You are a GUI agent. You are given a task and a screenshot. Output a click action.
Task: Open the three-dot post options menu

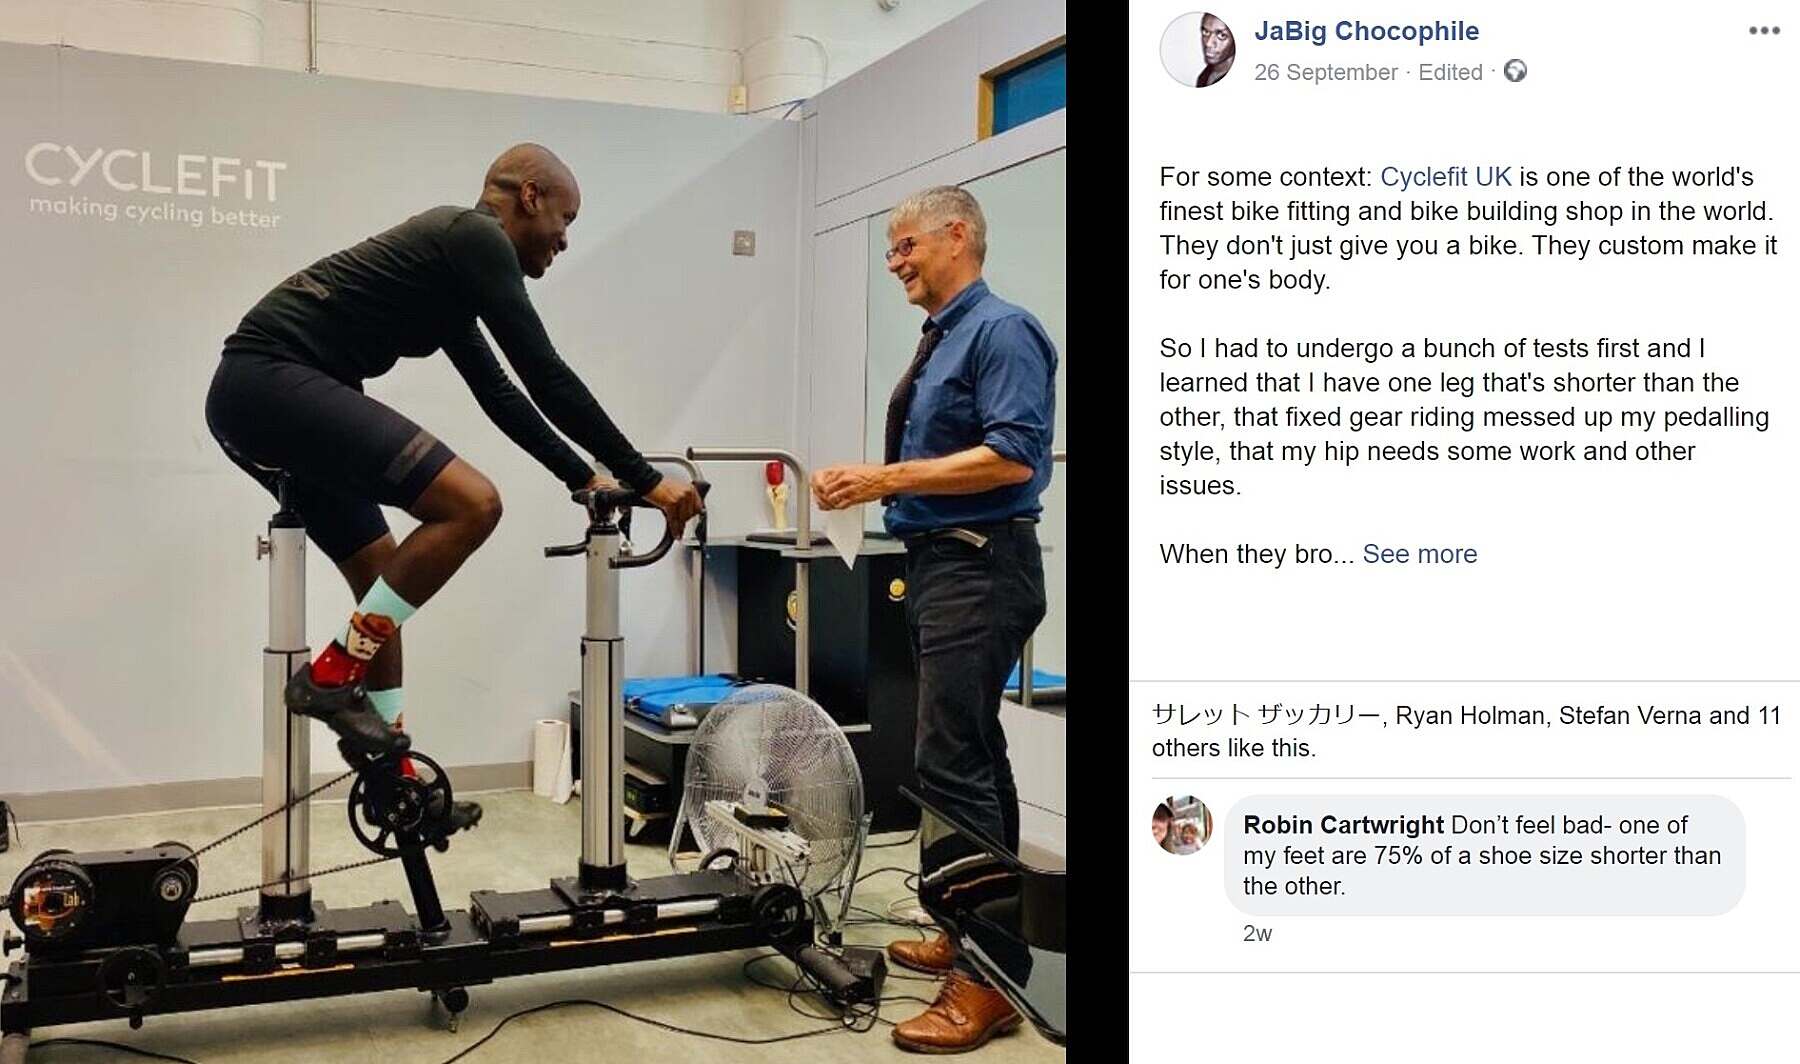coord(1764,31)
